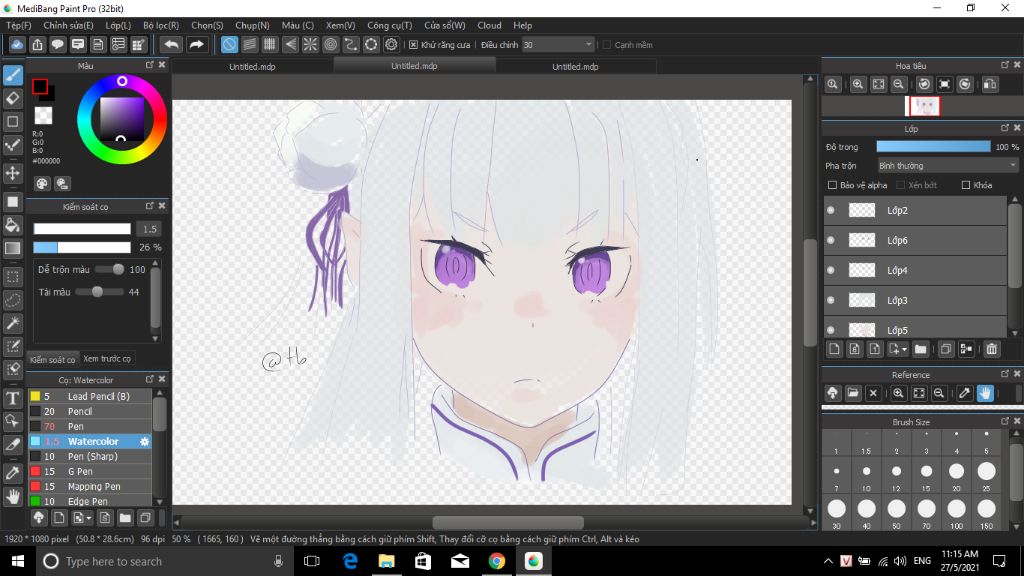Select the Lasso tool
The height and width of the screenshot is (576, 1024).
coord(12,300)
